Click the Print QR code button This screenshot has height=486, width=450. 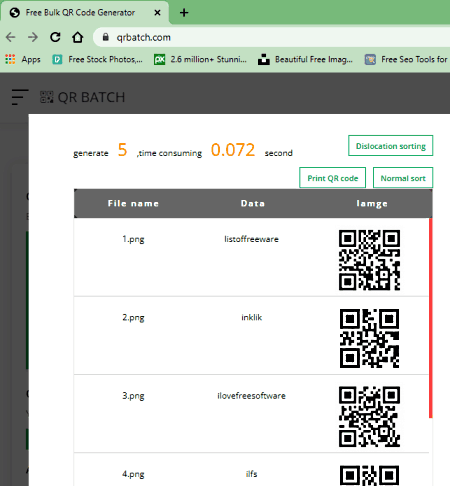click(x=332, y=178)
